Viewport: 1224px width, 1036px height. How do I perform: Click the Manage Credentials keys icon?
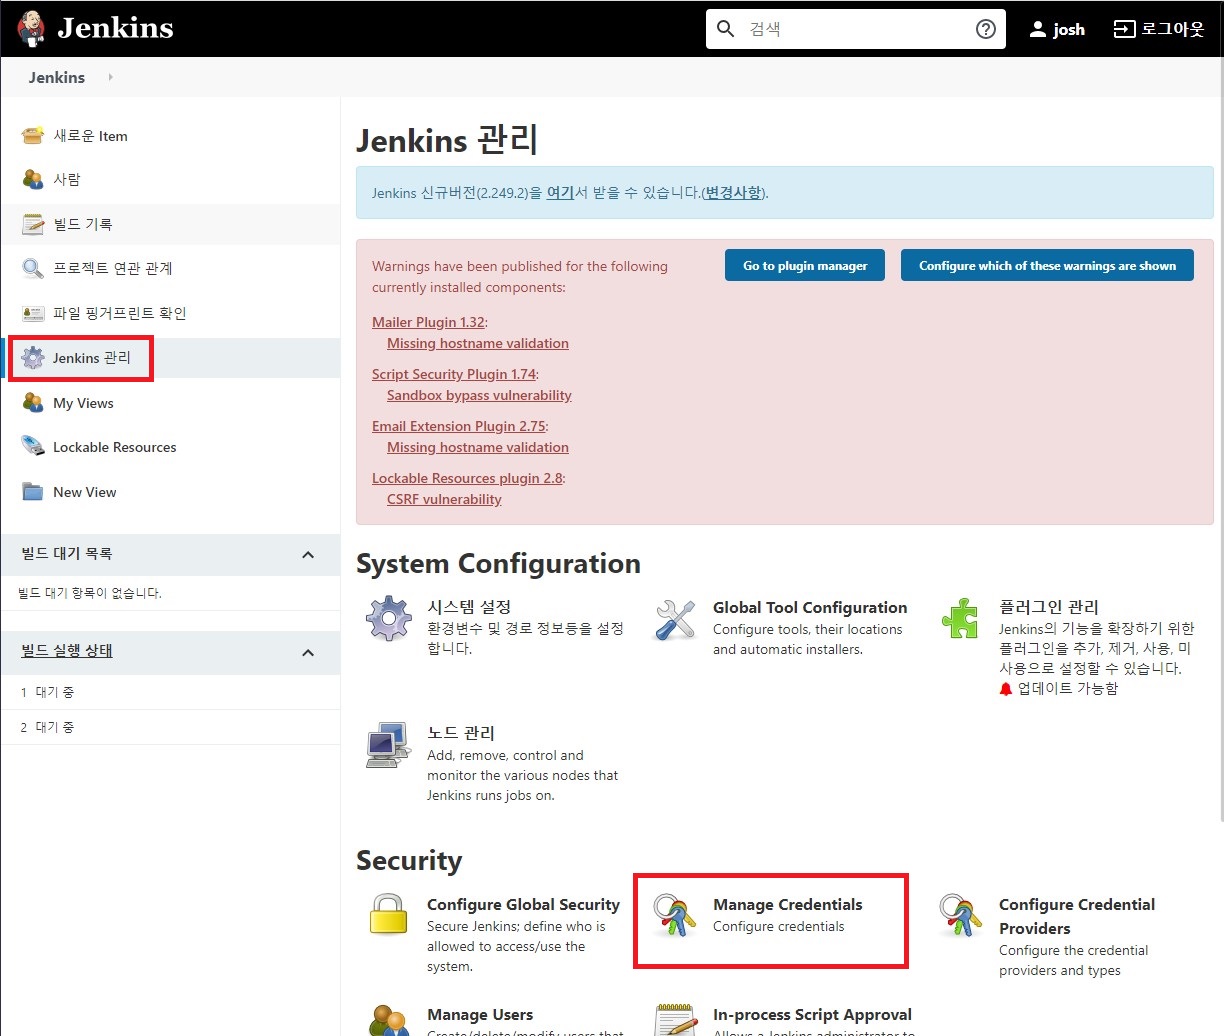(x=675, y=915)
